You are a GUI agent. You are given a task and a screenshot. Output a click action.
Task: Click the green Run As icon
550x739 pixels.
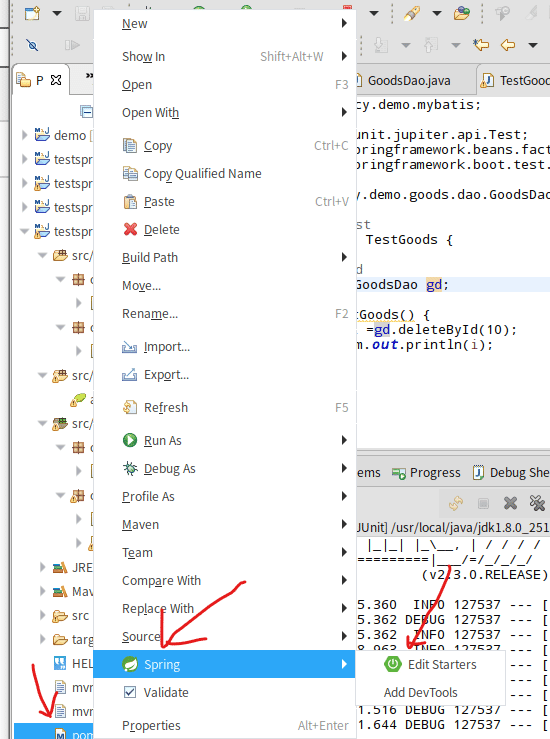[130, 440]
